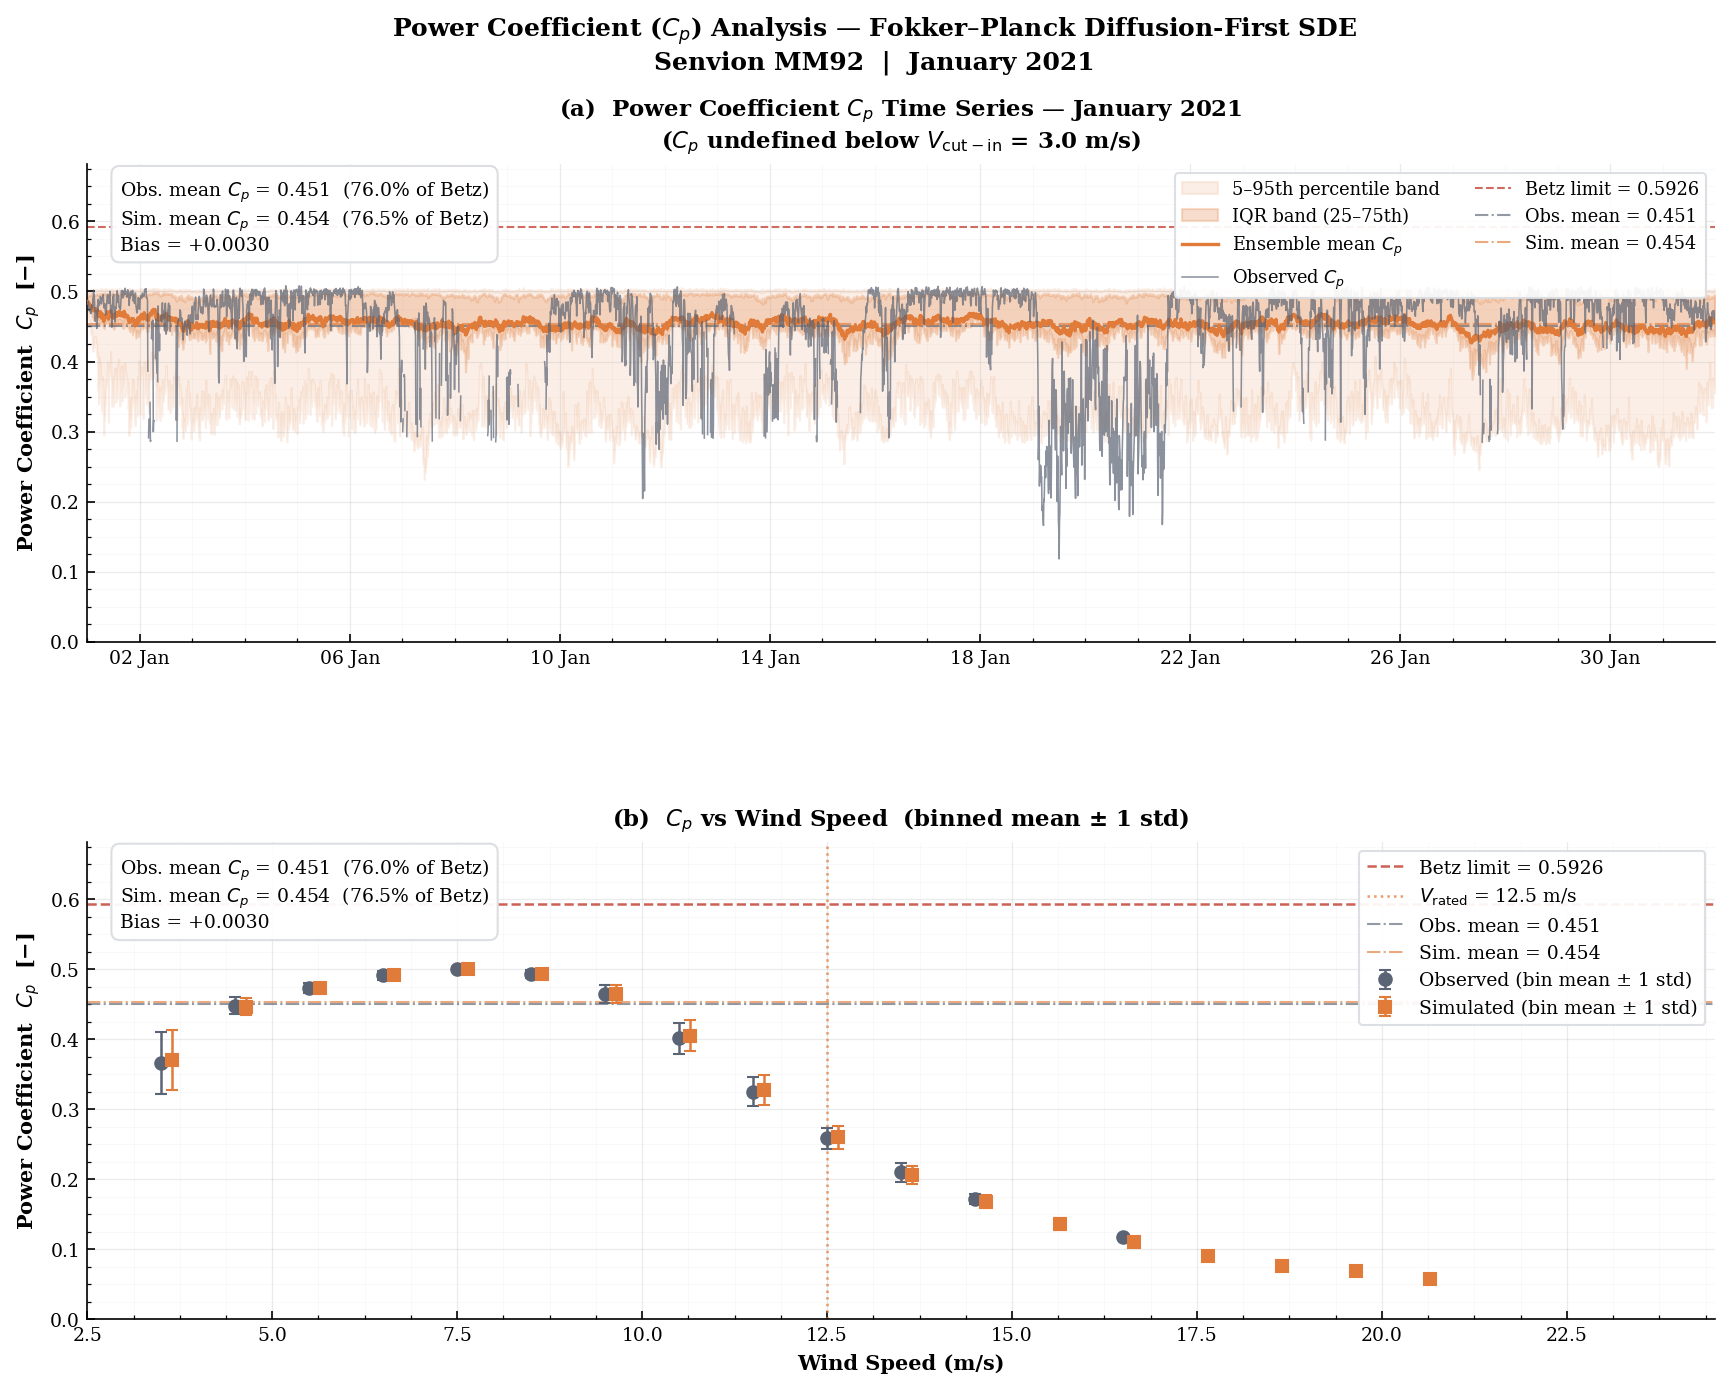The image size is (1729, 1388).
Task: Click the '10 Jan' x-axis tick label
Action: click(560, 658)
